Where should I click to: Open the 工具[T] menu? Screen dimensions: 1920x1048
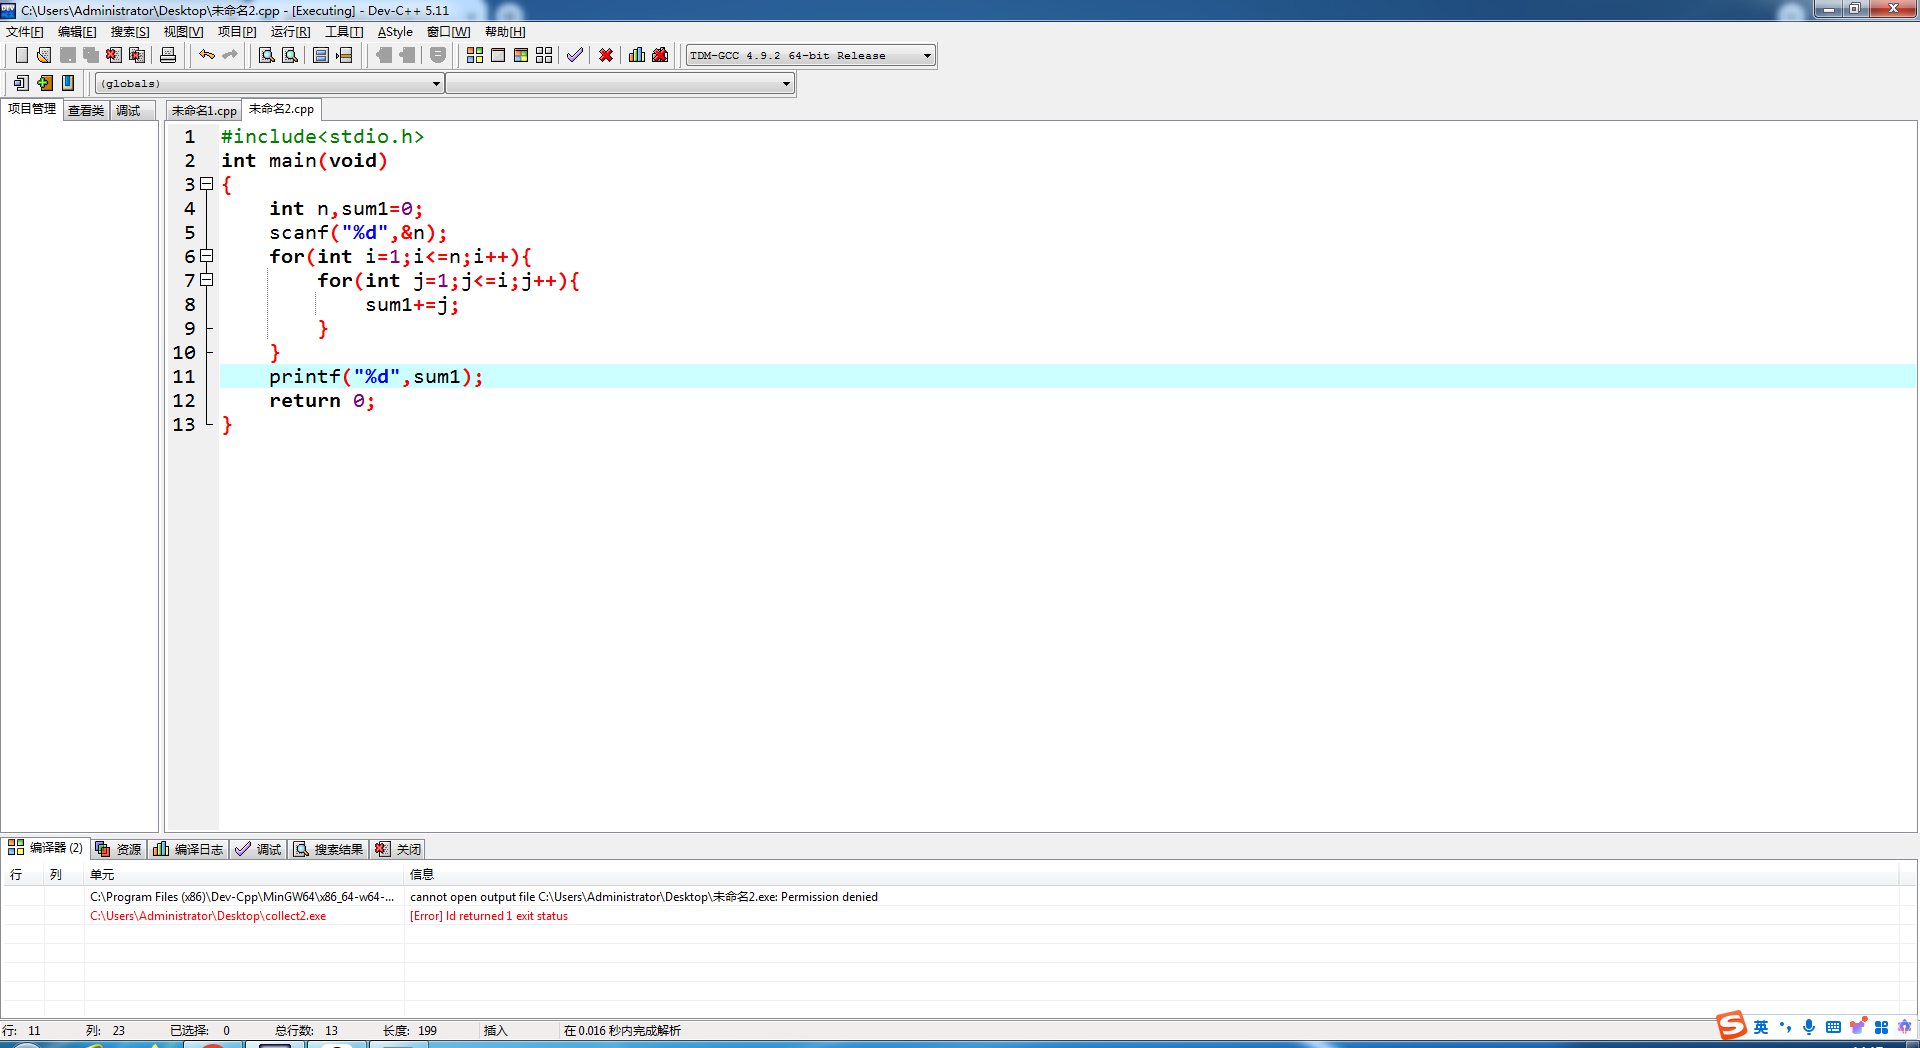(344, 32)
